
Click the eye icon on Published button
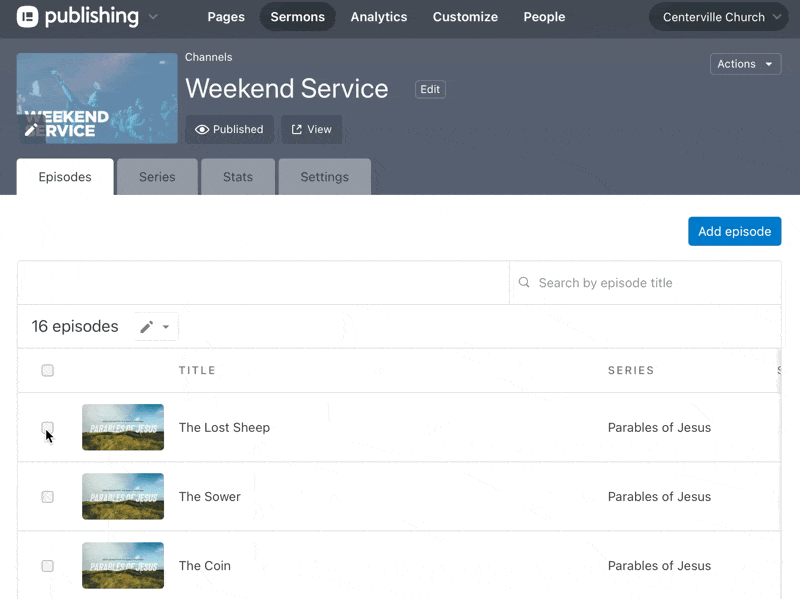click(202, 130)
